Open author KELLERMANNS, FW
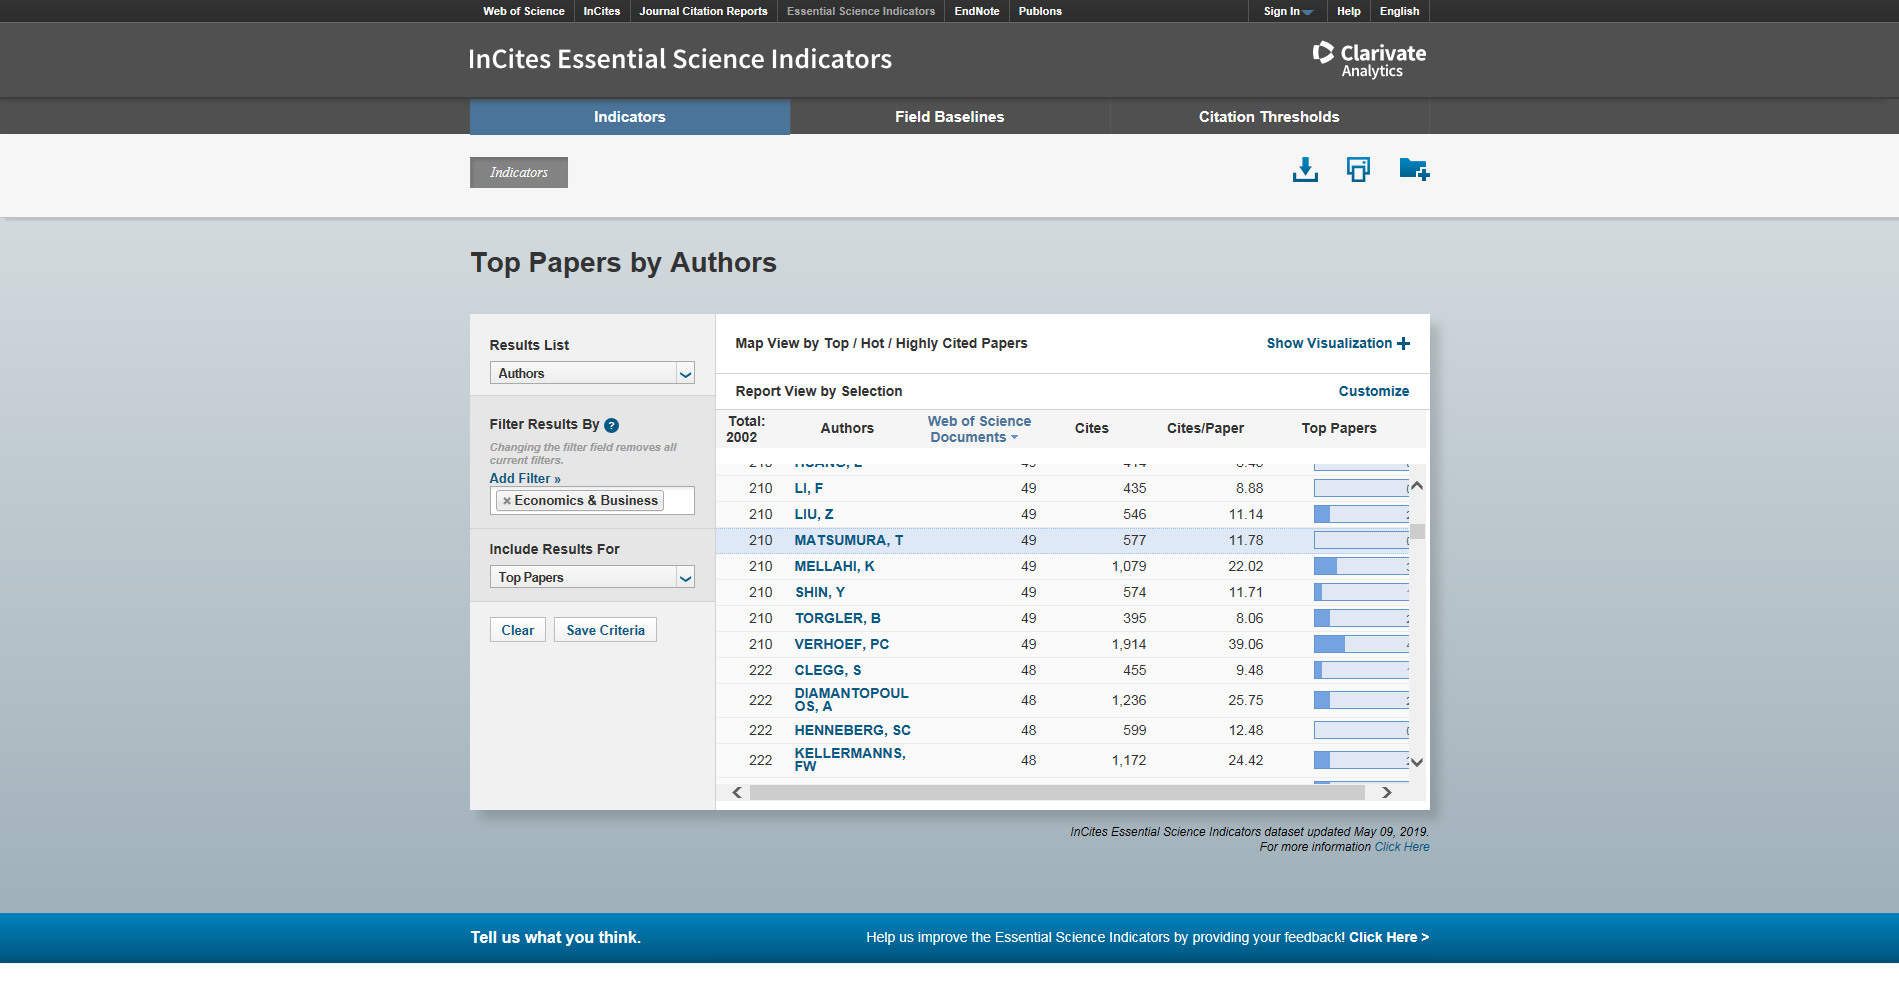 [x=850, y=760]
